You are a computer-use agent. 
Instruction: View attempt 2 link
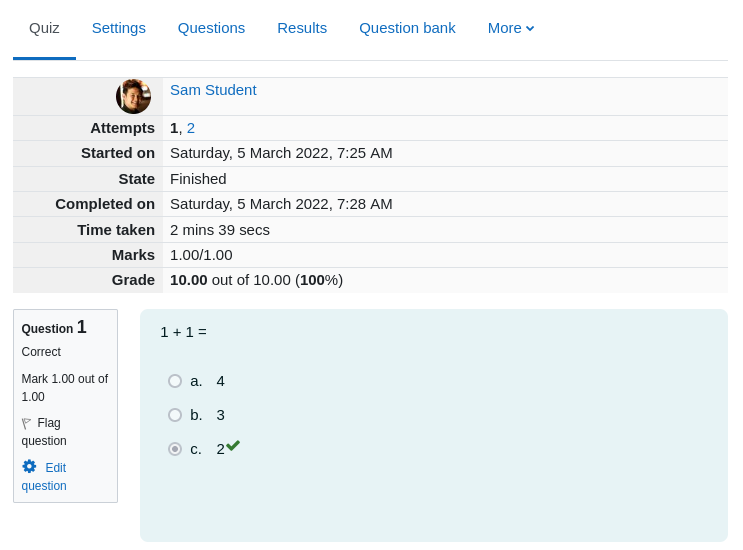190,128
